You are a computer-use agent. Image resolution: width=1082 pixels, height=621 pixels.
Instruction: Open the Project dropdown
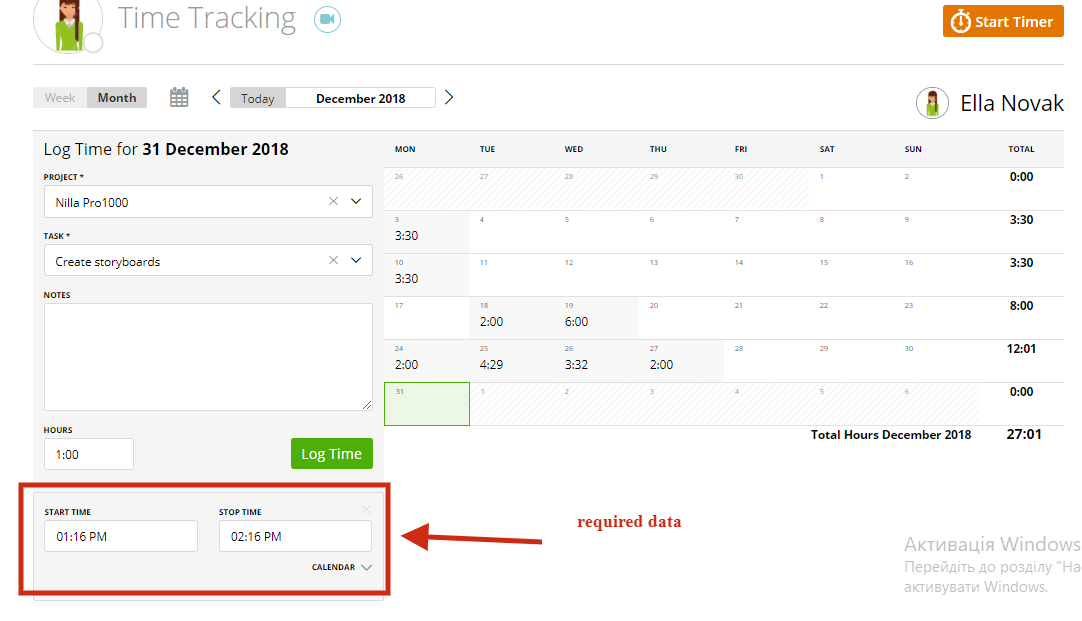click(356, 201)
